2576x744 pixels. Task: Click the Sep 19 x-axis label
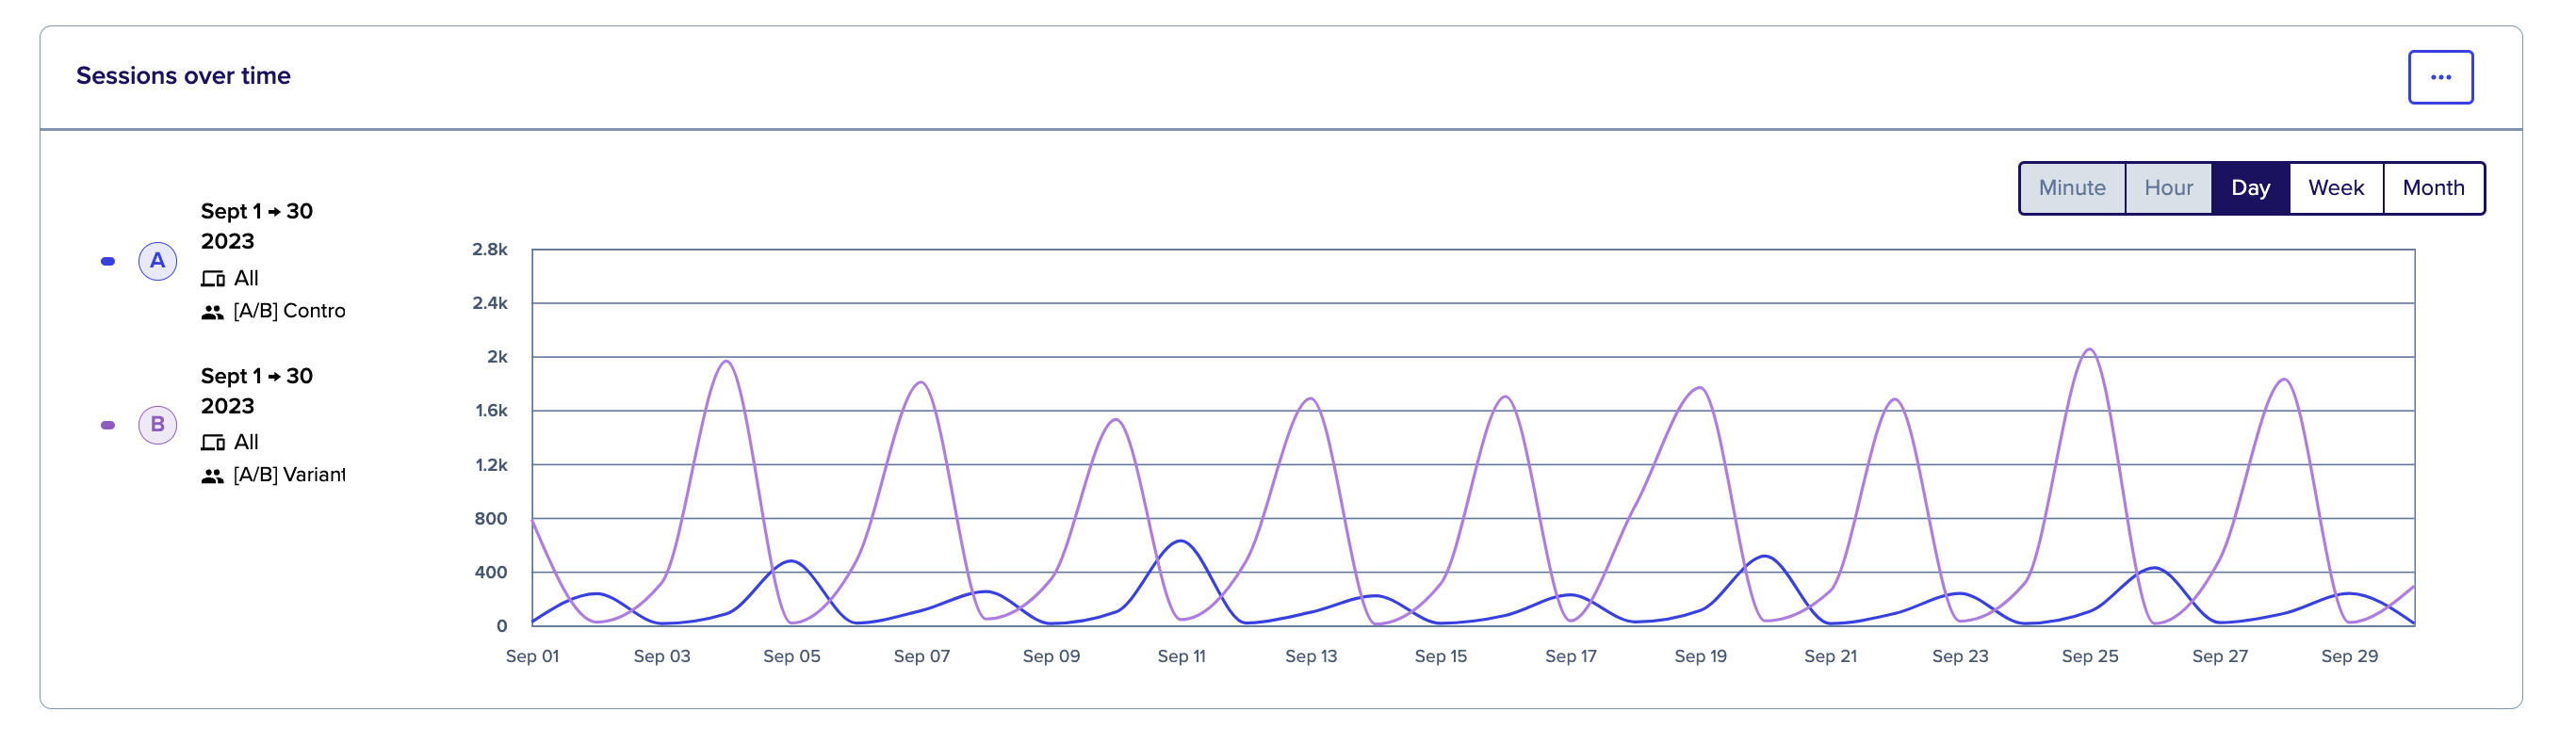pos(1700,656)
